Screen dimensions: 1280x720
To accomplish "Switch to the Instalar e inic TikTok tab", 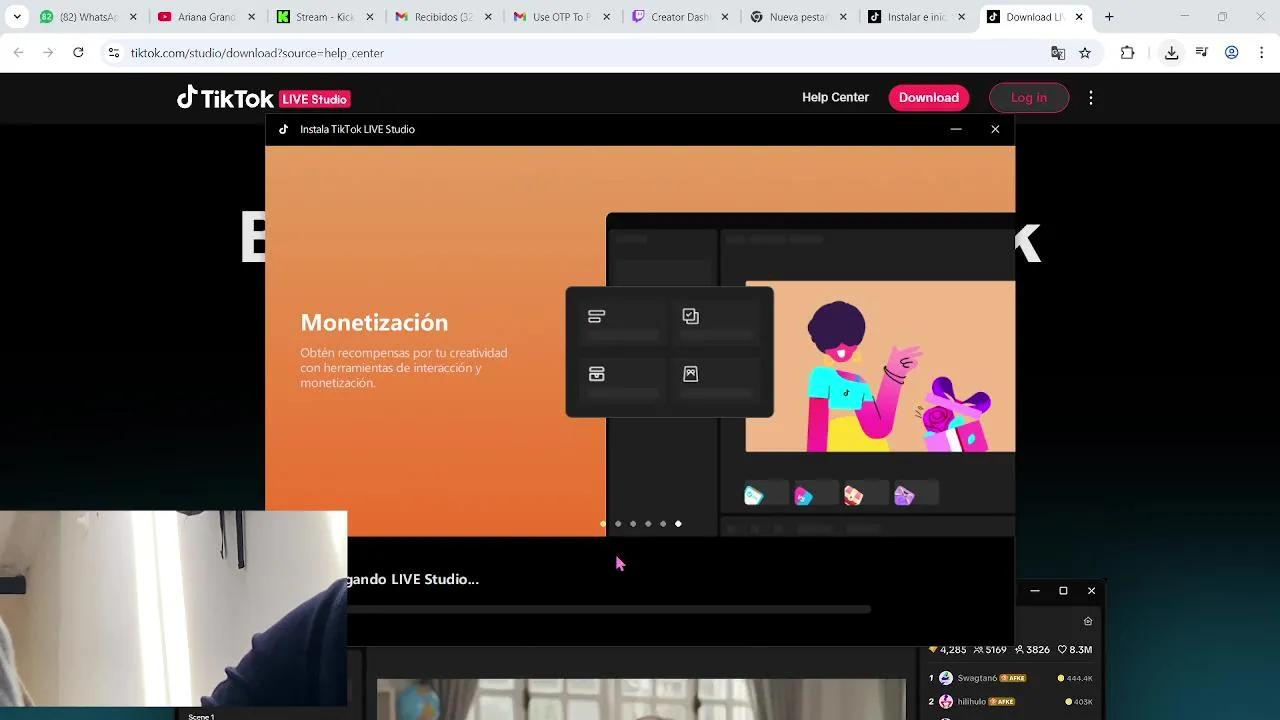I will (915, 17).
